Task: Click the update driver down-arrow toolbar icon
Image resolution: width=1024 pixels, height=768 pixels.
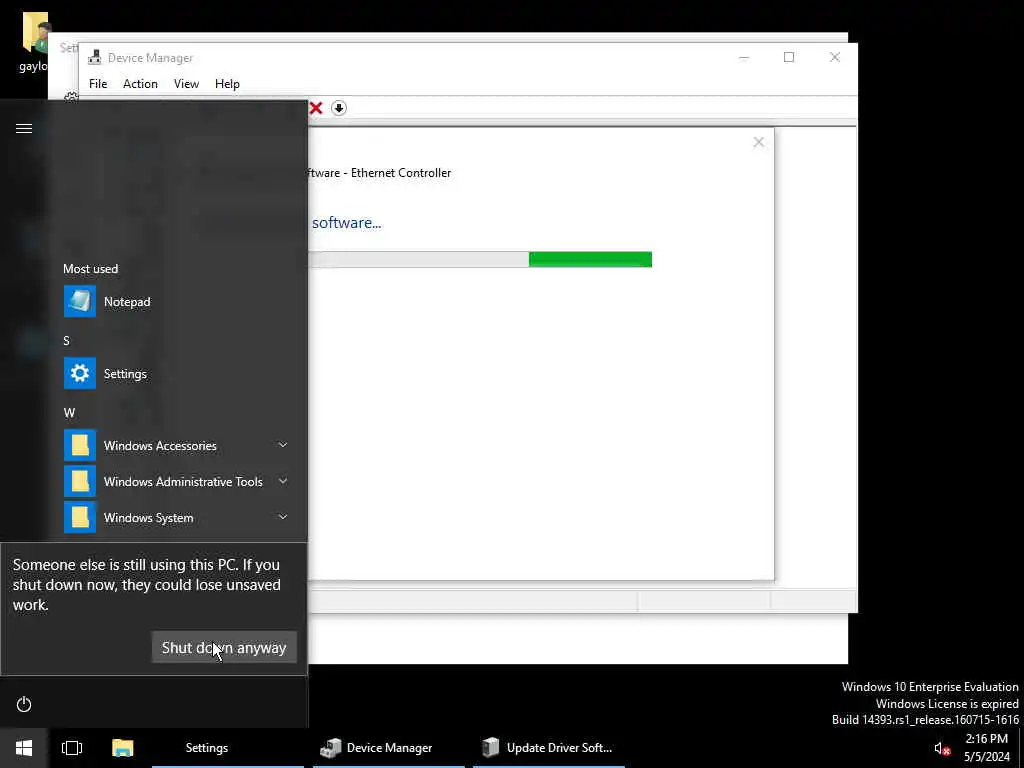Action: pyautogui.click(x=338, y=108)
